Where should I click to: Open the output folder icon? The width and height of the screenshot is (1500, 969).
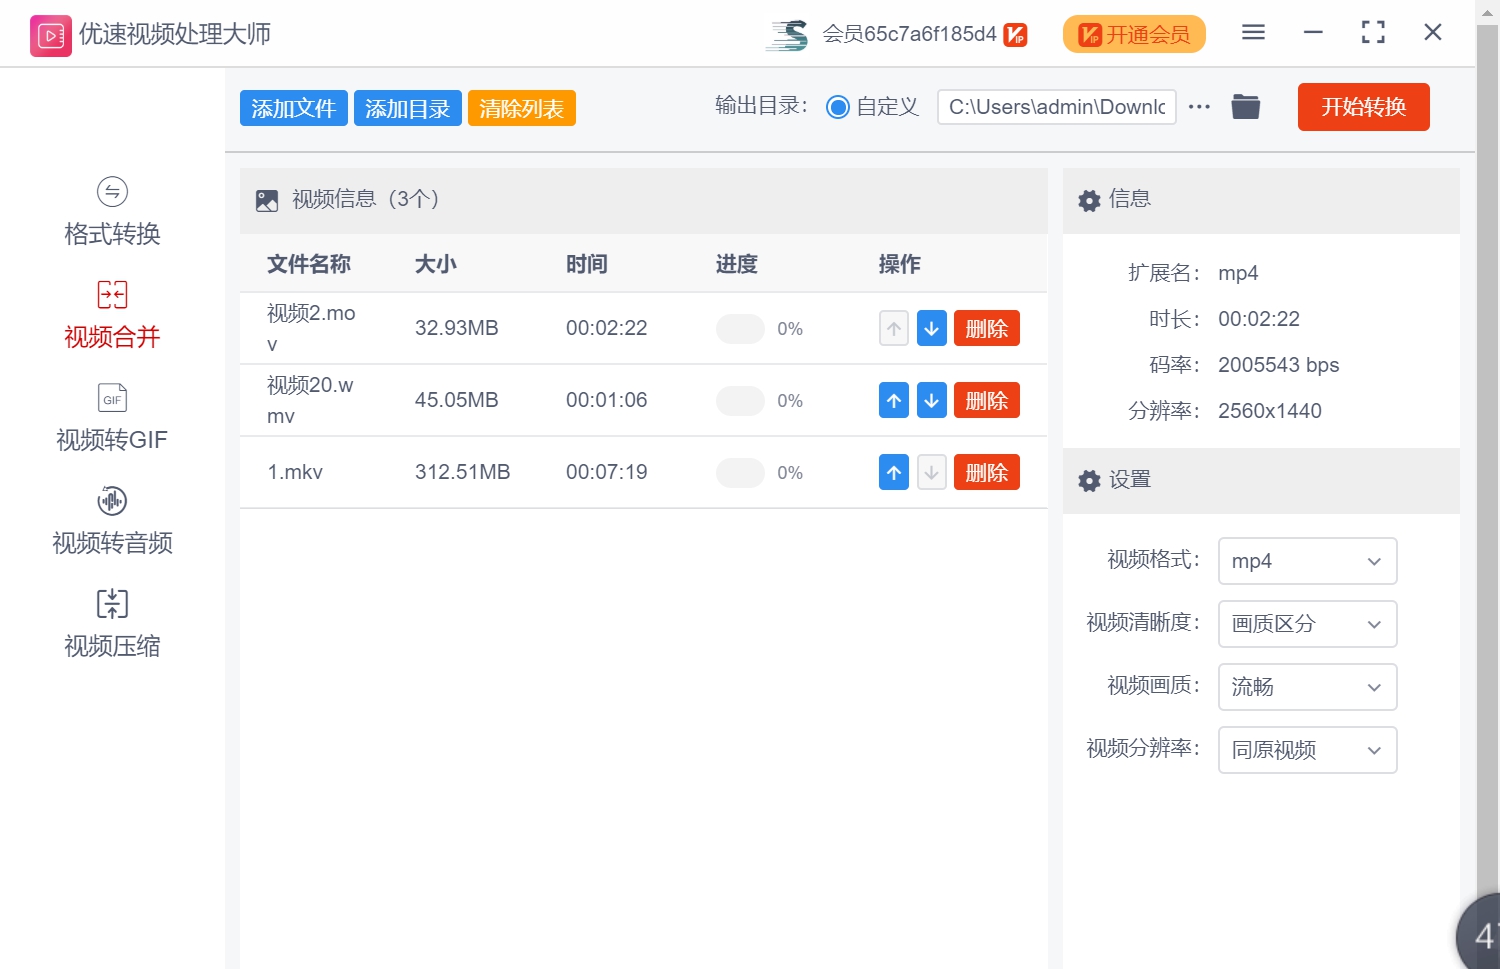(1245, 107)
